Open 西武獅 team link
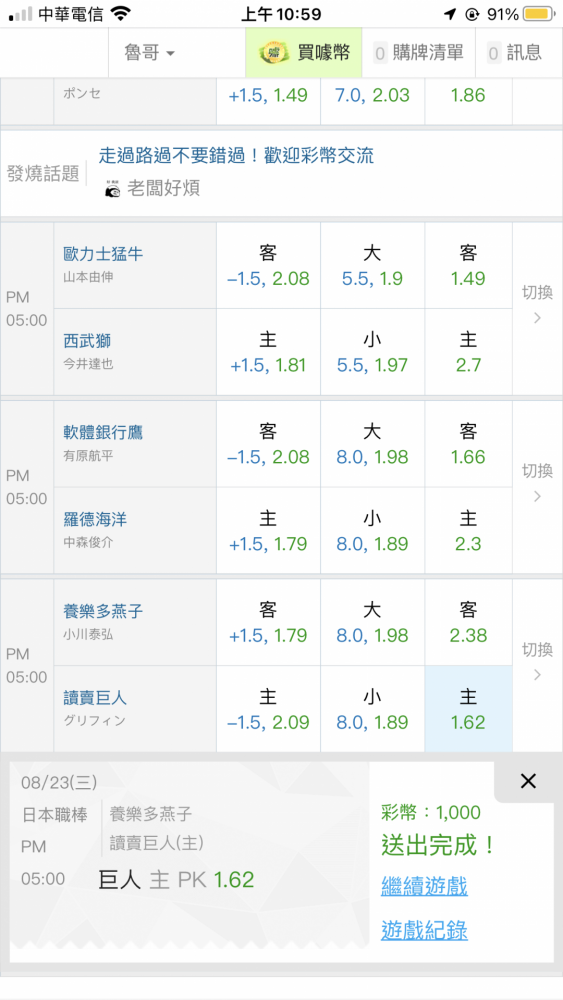563x1000 pixels. [87, 341]
